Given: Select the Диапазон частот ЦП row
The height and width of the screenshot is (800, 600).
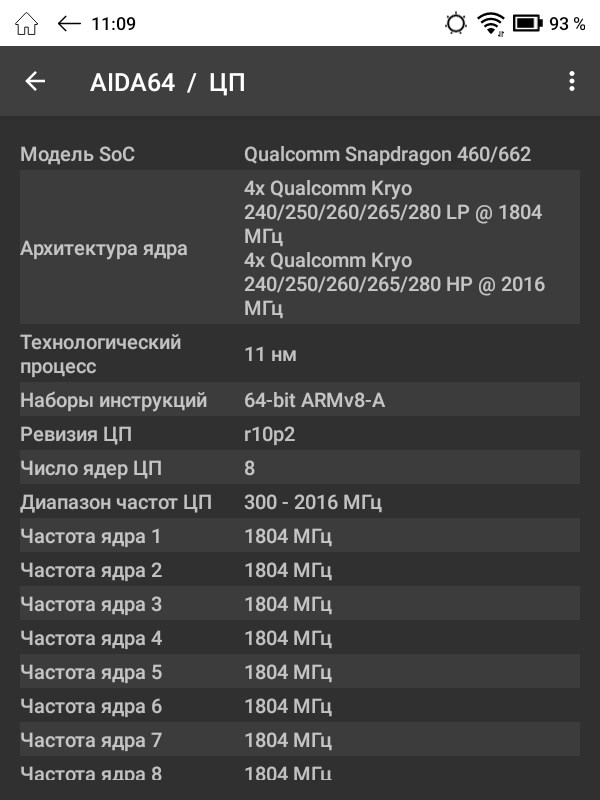Looking at the screenshot, I should [300, 503].
